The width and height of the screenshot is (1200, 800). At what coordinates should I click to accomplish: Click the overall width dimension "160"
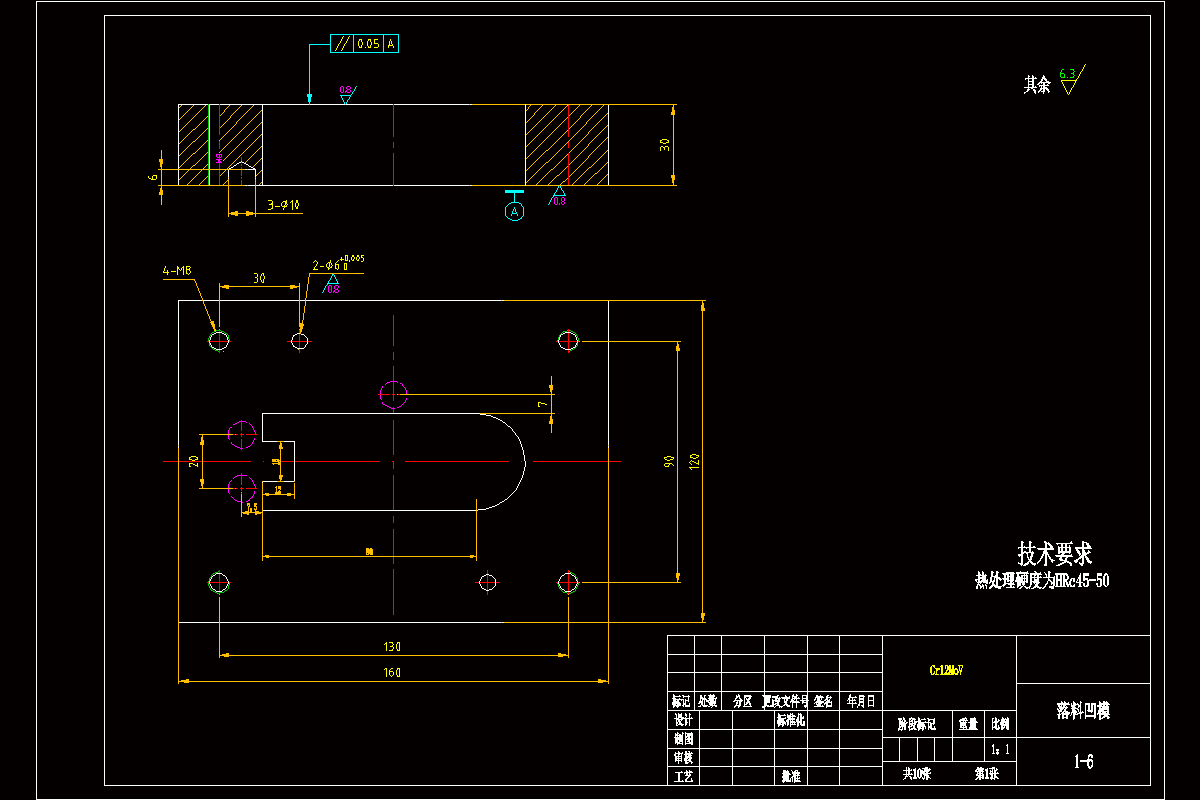391,673
